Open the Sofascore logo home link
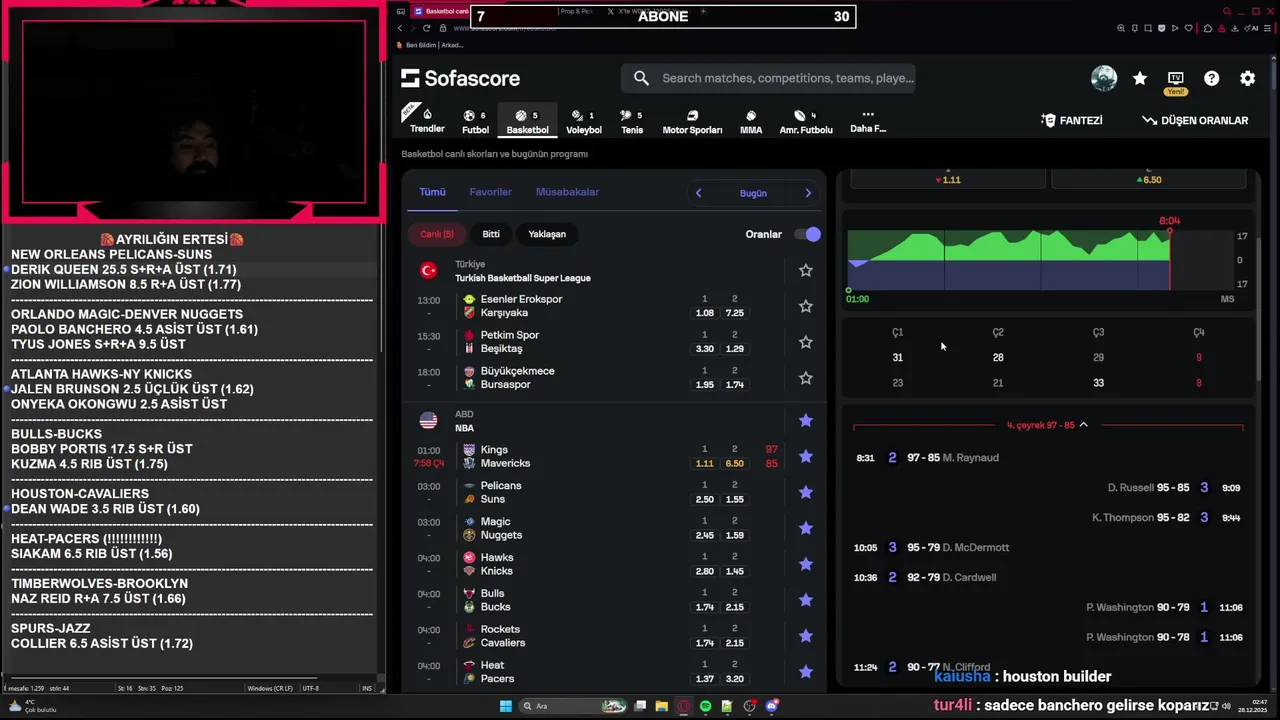The height and width of the screenshot is (720, 1280). 460,78
